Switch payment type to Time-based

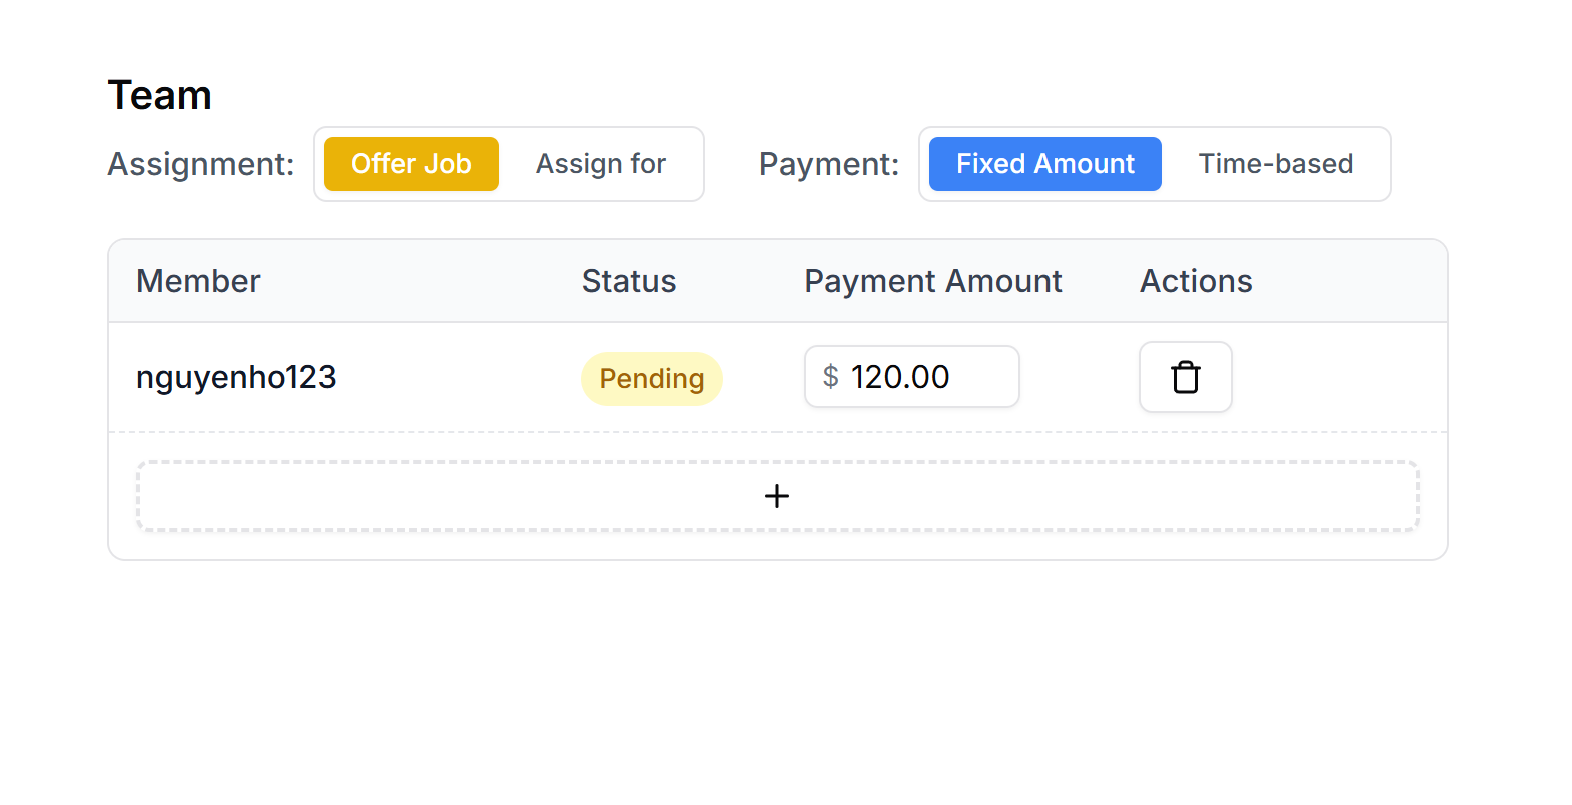coord(1275,164)
